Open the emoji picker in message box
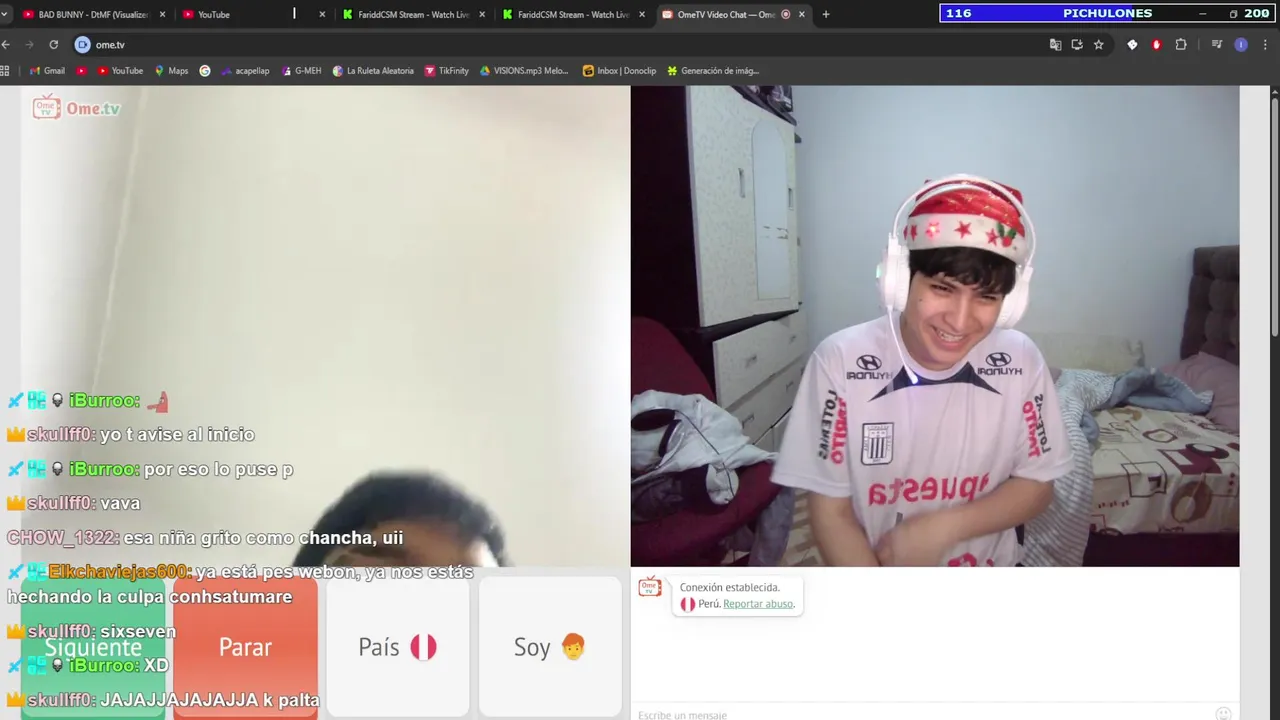The image size is (1280, 720). [x=1223, y=714]
